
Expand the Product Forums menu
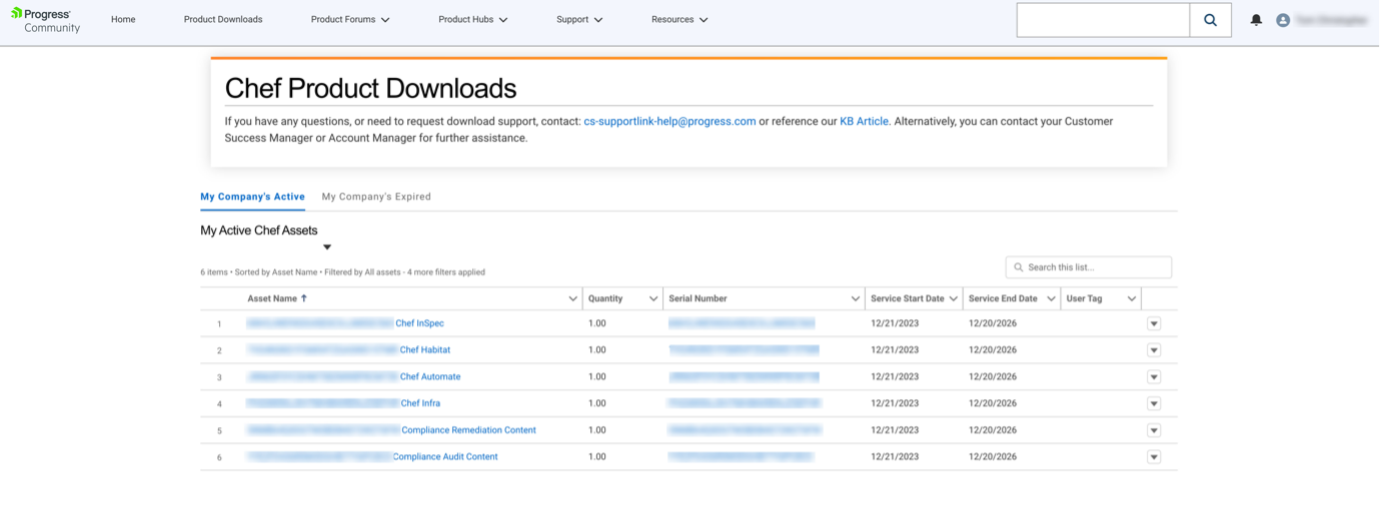pyautogui.click(x=350, y=20)
